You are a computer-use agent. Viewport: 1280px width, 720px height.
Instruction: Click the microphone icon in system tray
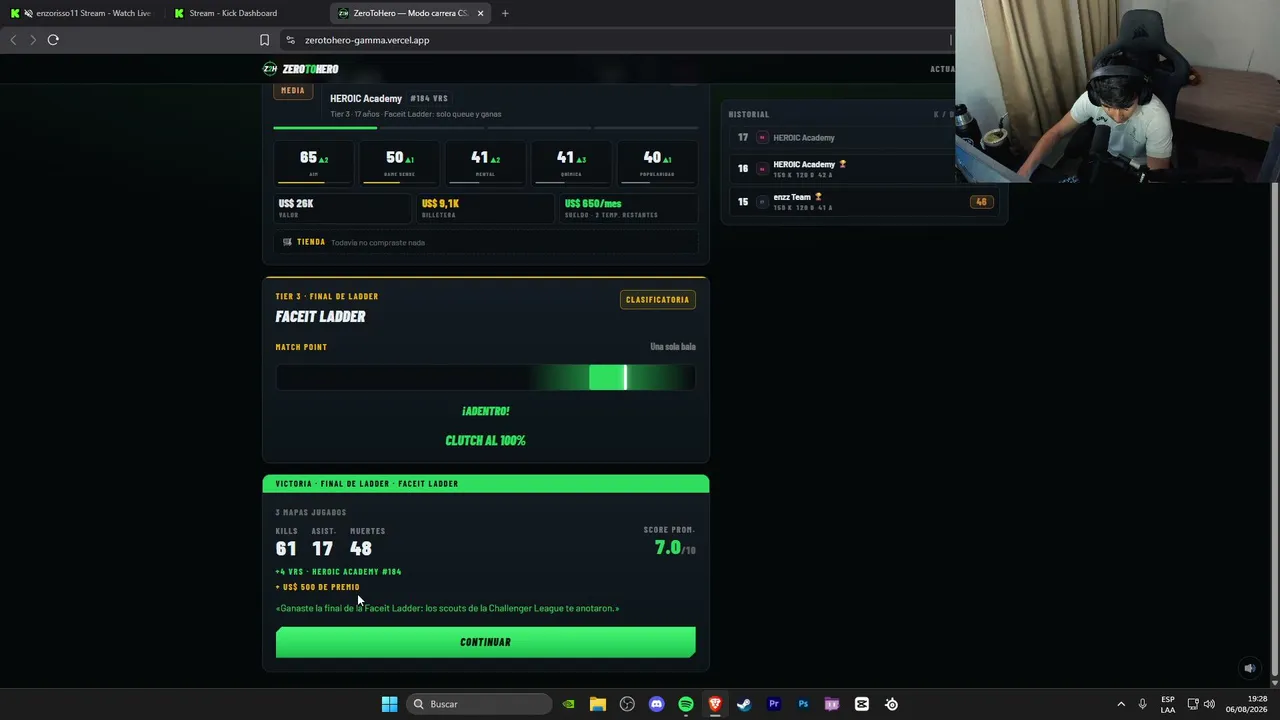(x=1142, y=704)
